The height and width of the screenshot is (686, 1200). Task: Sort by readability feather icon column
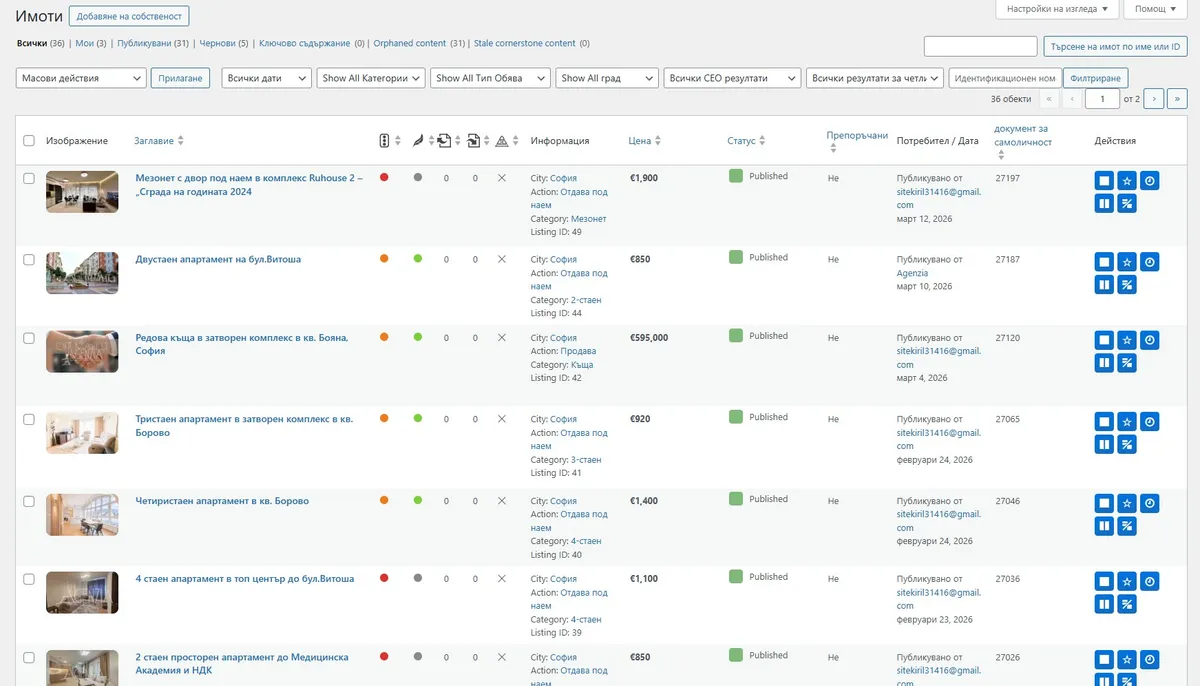(418, 141)
